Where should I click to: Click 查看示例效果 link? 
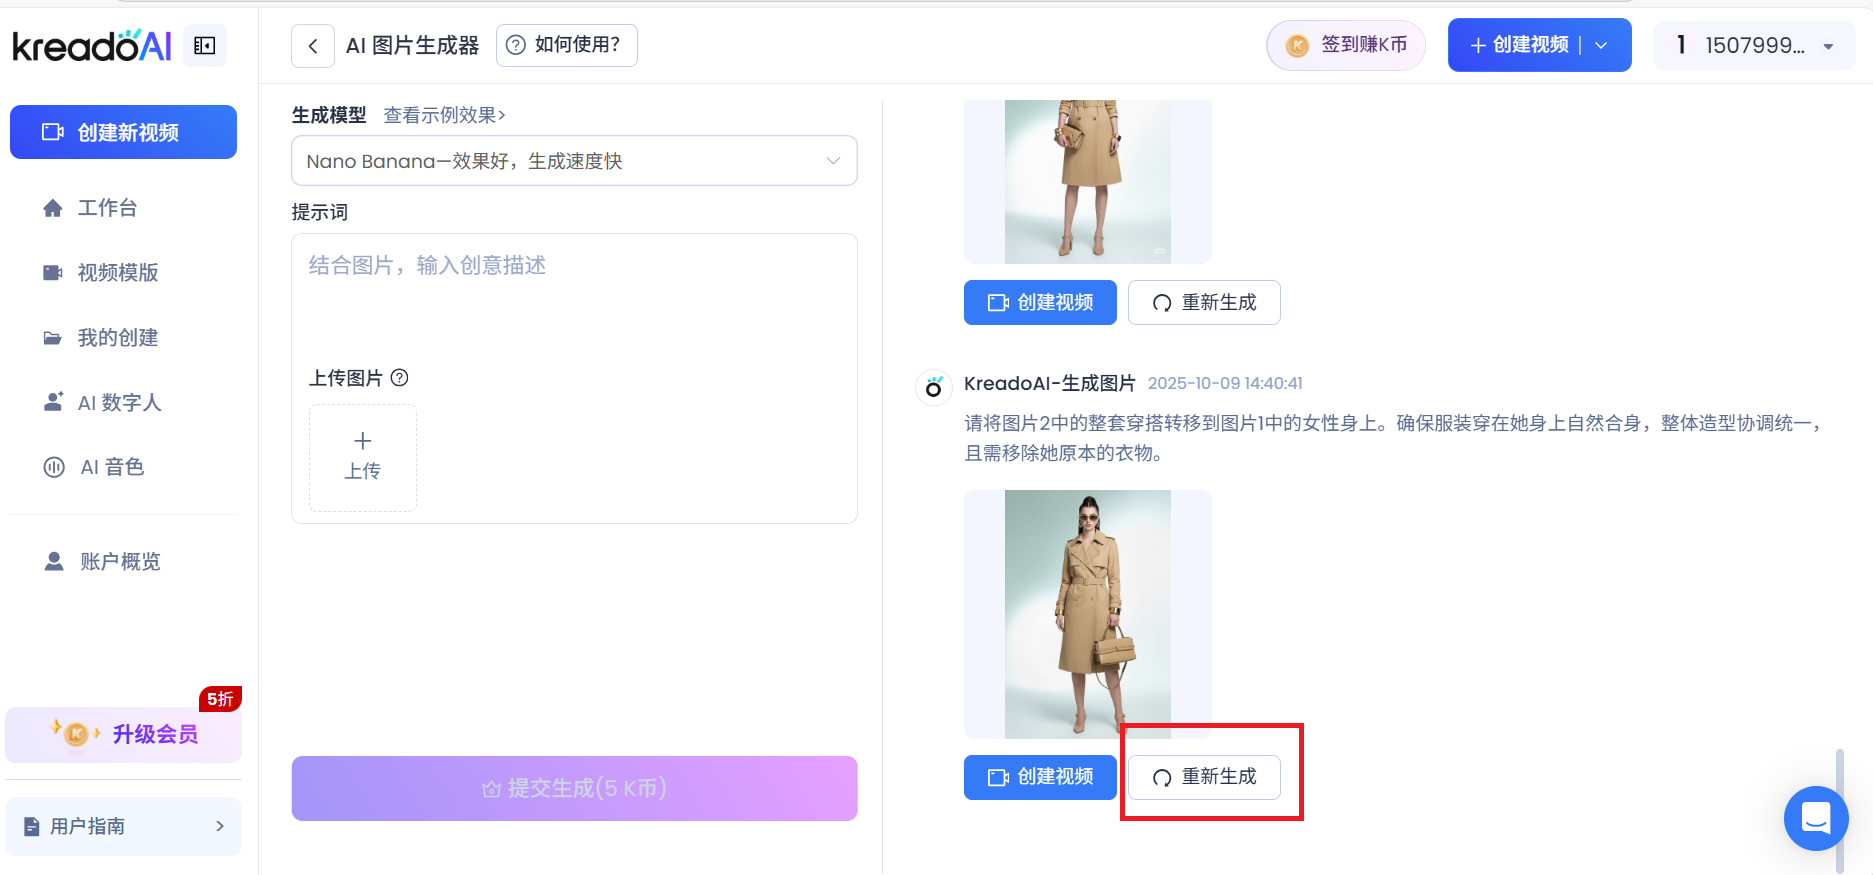445,115
